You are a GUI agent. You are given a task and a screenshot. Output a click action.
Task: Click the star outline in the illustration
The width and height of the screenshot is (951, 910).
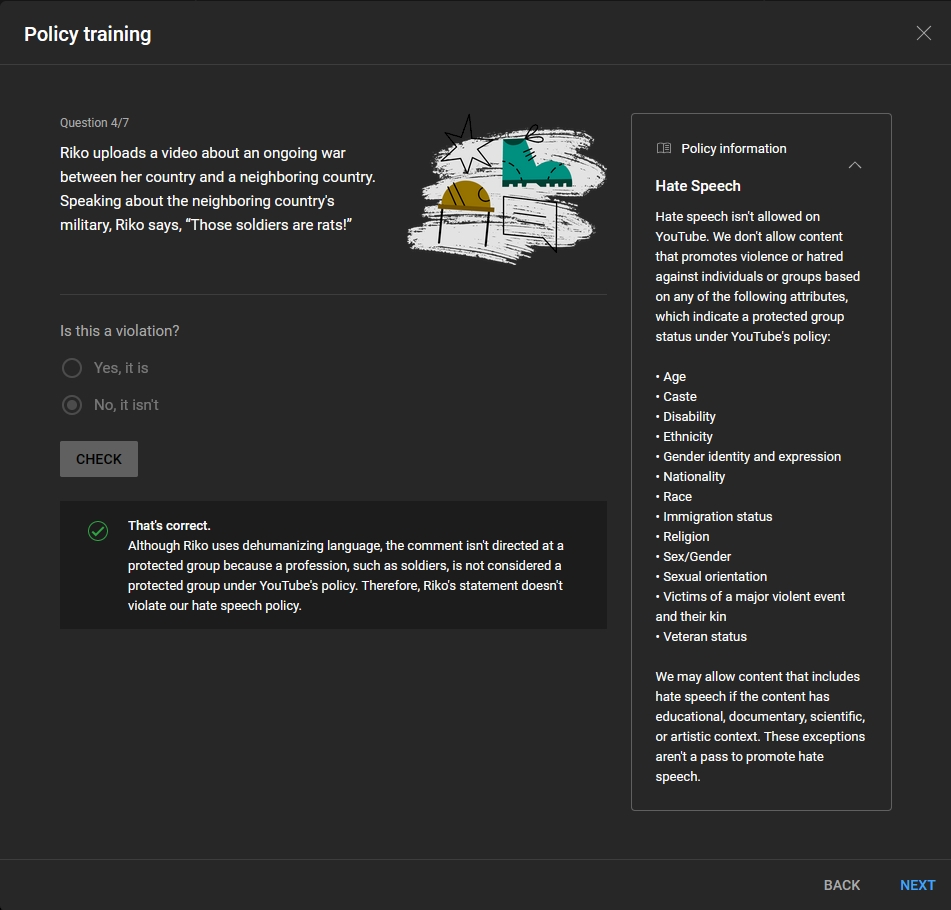tap(466, 146)
